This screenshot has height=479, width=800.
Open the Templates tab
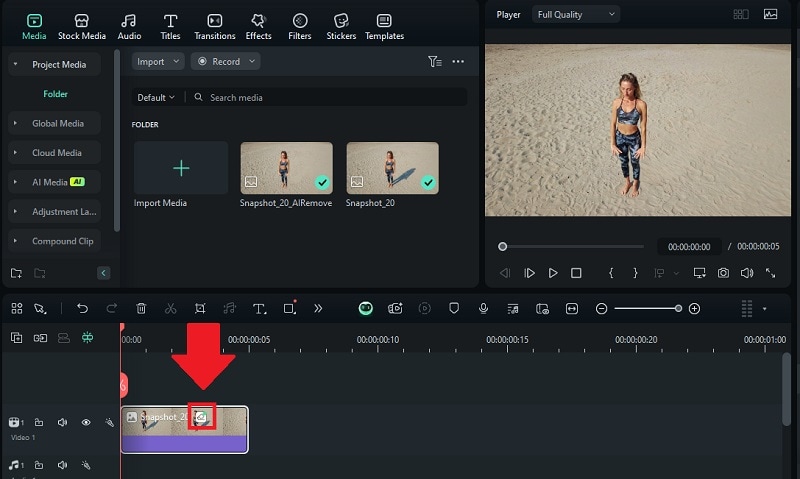384,27
